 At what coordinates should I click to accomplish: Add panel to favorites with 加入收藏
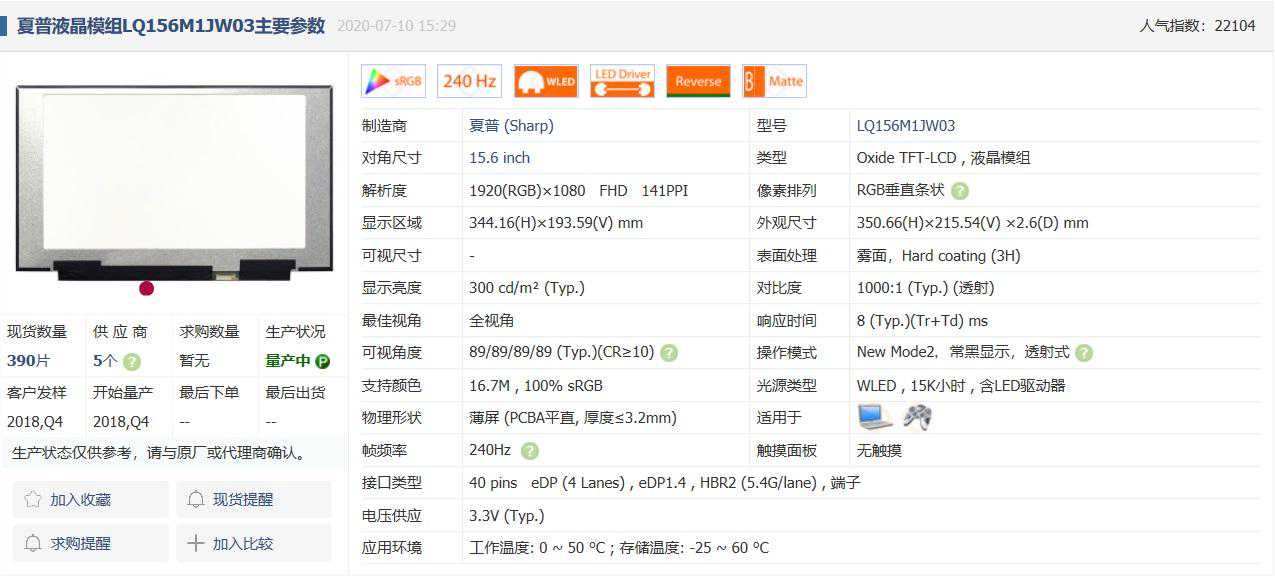pos(90,500)
